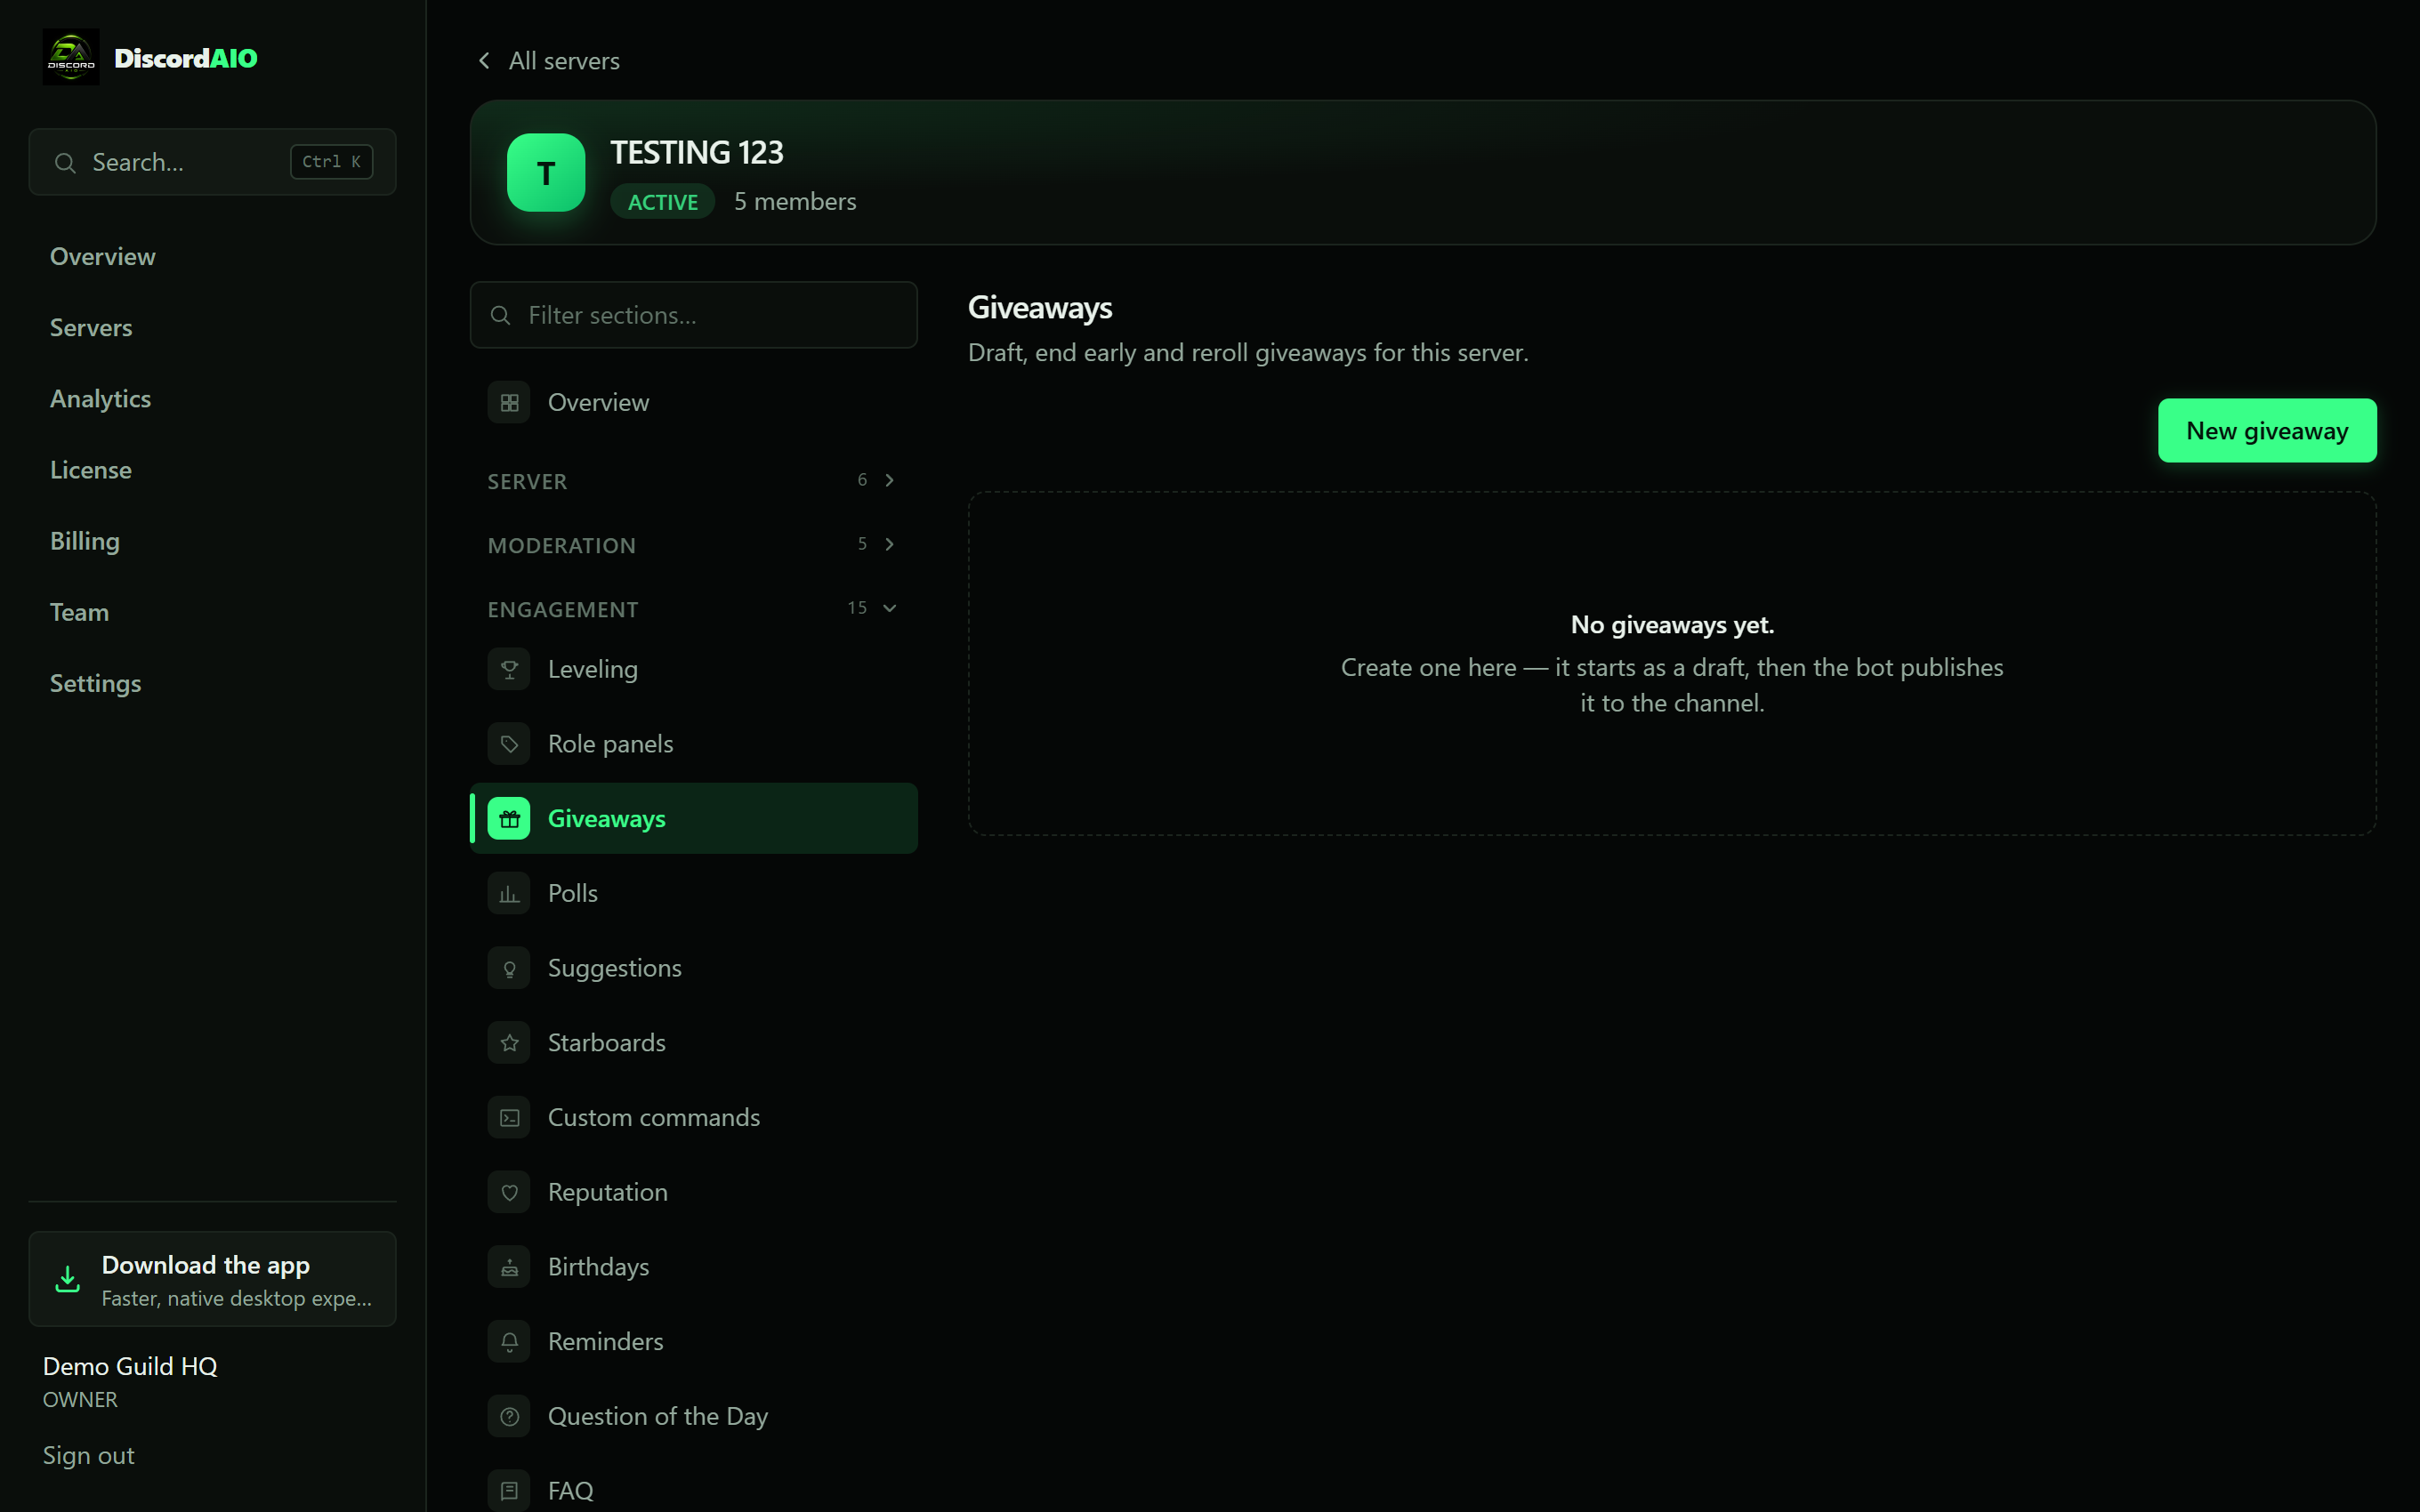Open the Leveling section
This screenshot has height=1512, width=2420.
click(693, 669)
